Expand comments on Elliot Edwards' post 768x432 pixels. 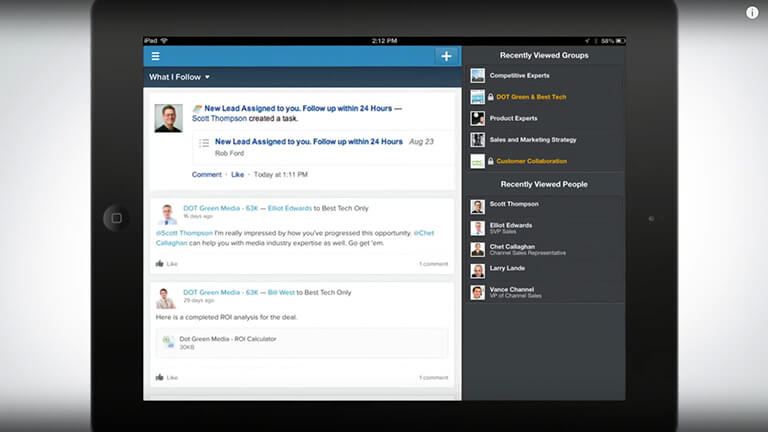point(433,264)
